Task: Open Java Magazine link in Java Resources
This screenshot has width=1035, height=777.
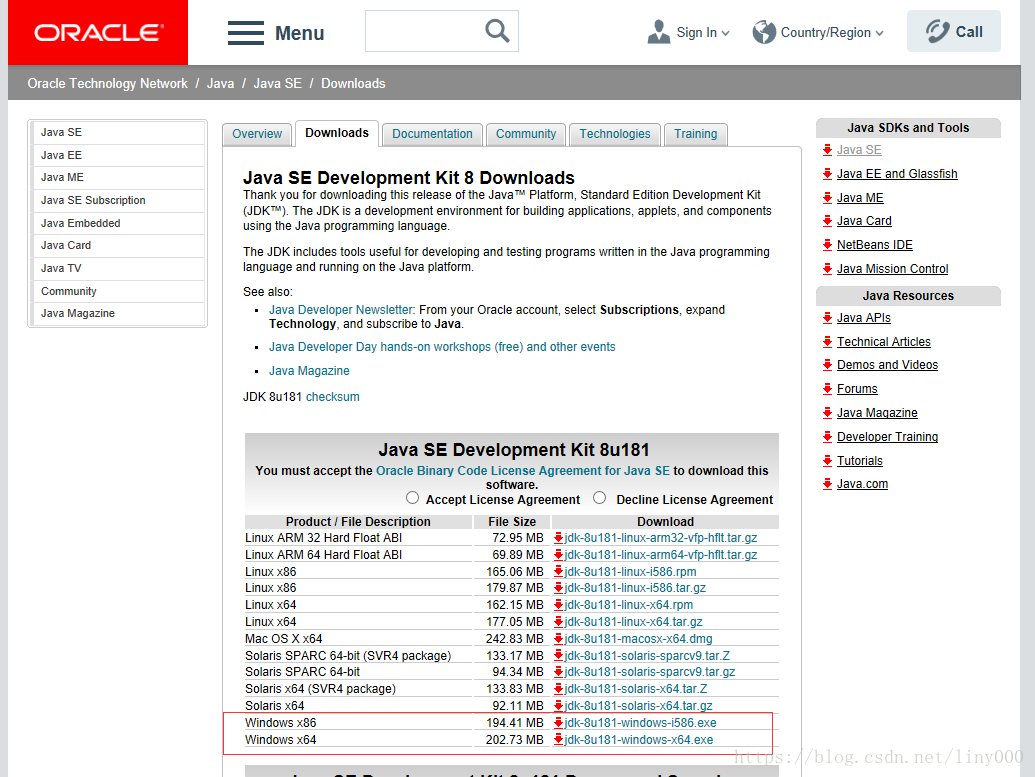Action: pyautogui.click(x=877, y=413)
